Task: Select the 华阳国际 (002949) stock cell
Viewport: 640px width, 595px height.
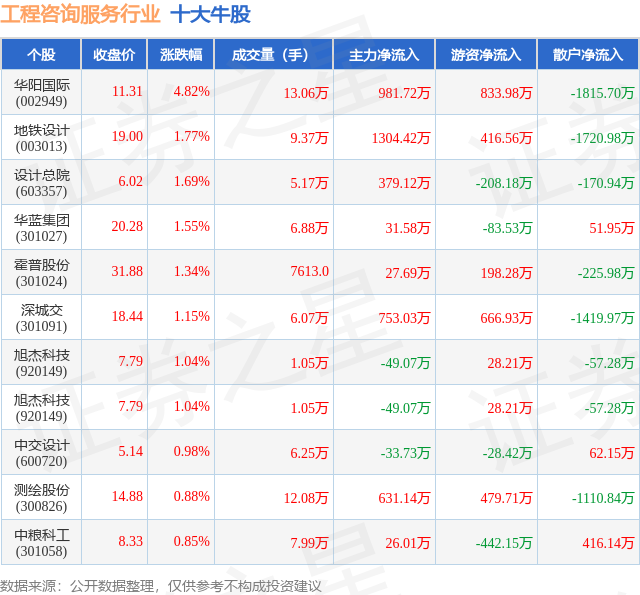Action: (x=41, y=93)
